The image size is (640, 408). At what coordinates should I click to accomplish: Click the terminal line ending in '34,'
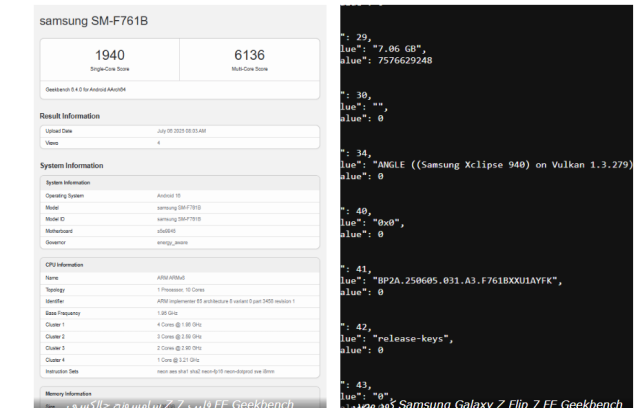pos(356,153)
